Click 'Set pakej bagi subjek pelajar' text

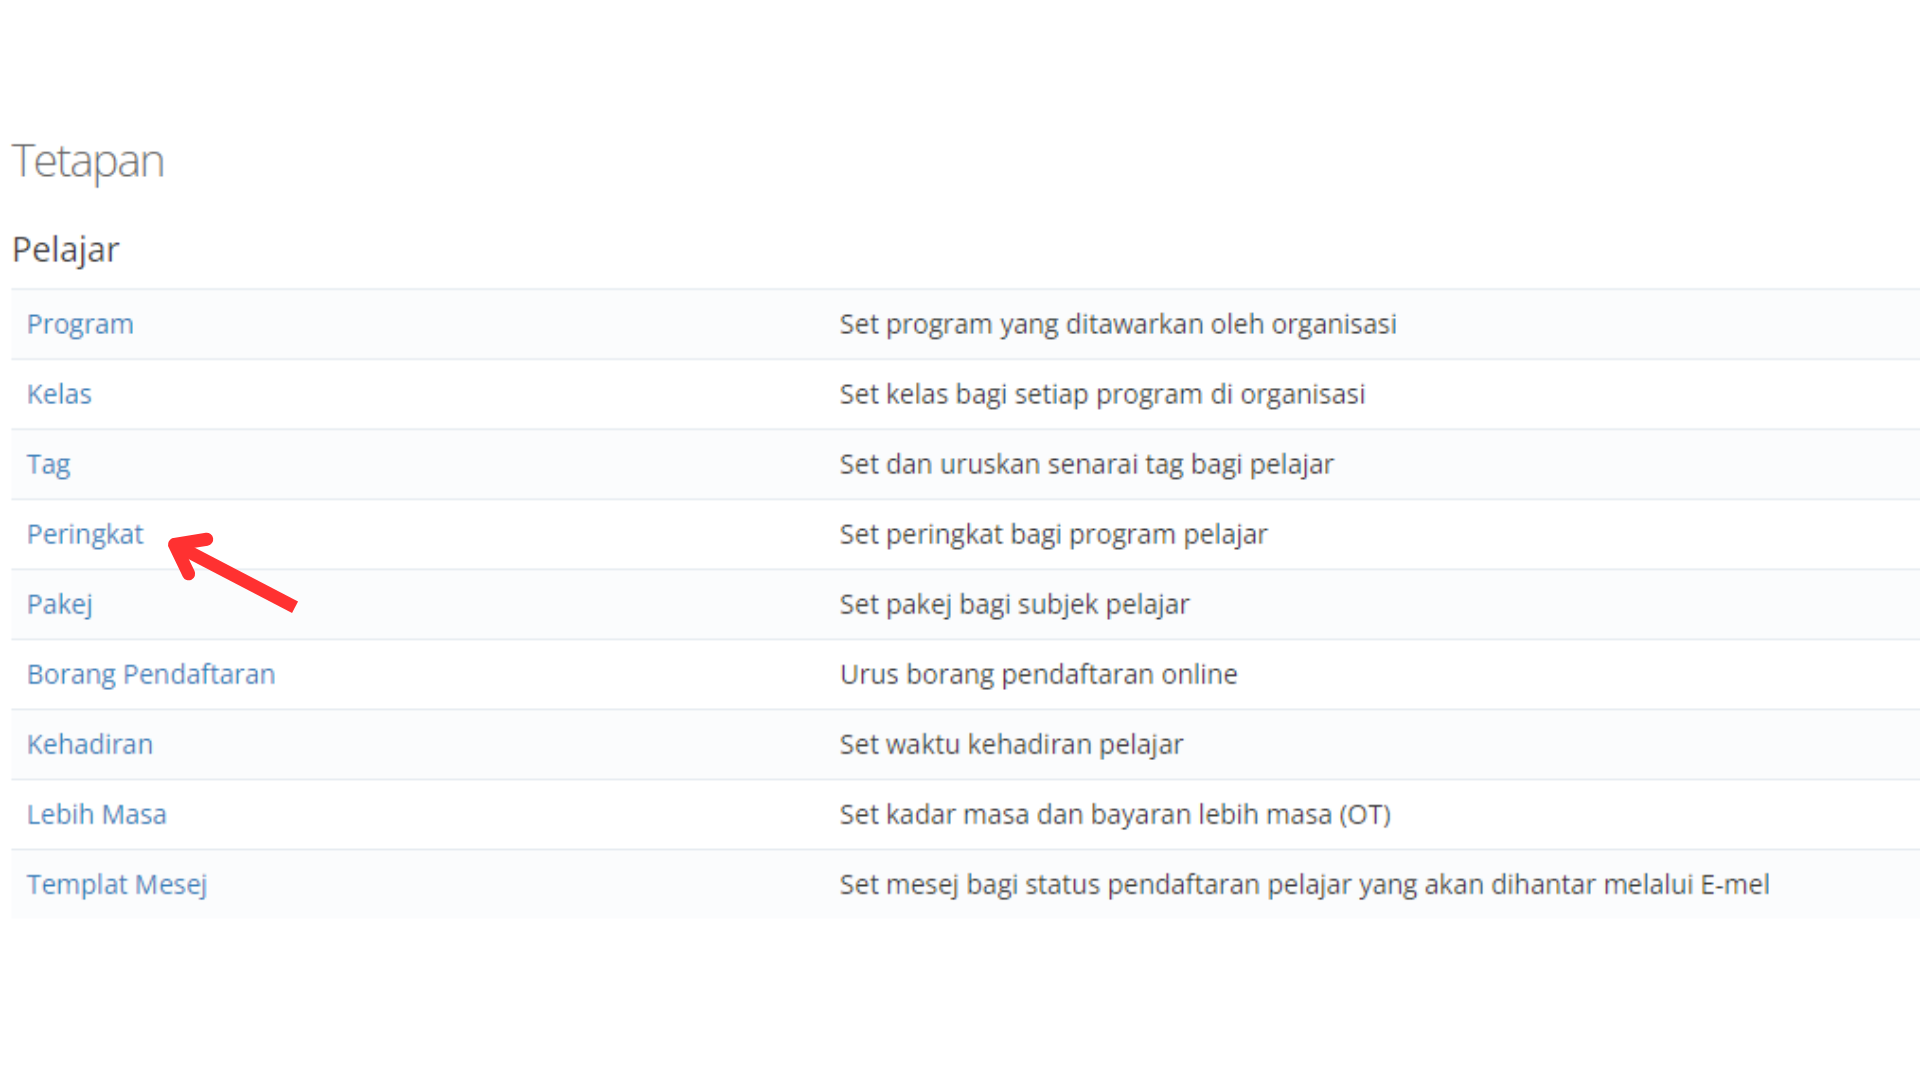coord(1013,603)
